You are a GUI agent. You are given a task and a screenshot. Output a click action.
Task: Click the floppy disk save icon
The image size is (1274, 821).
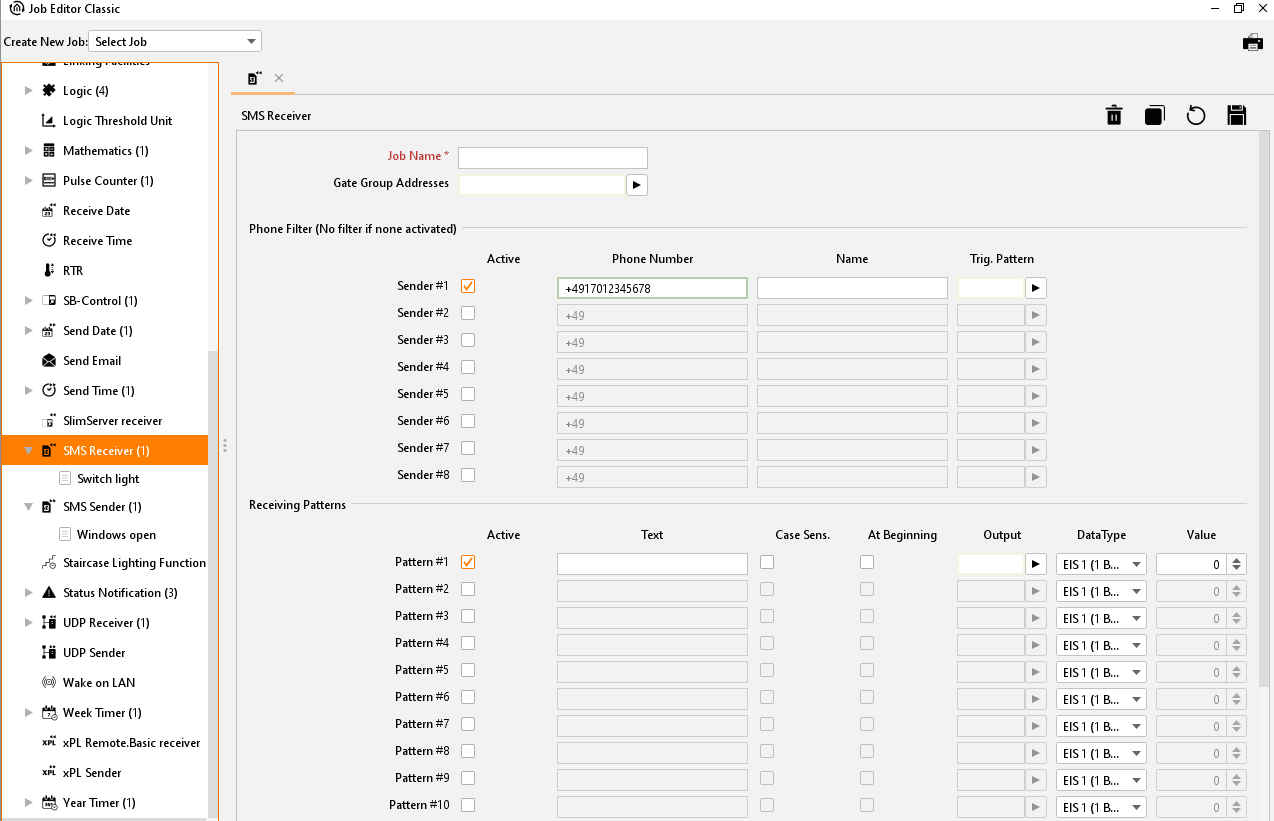point(1237,116)
